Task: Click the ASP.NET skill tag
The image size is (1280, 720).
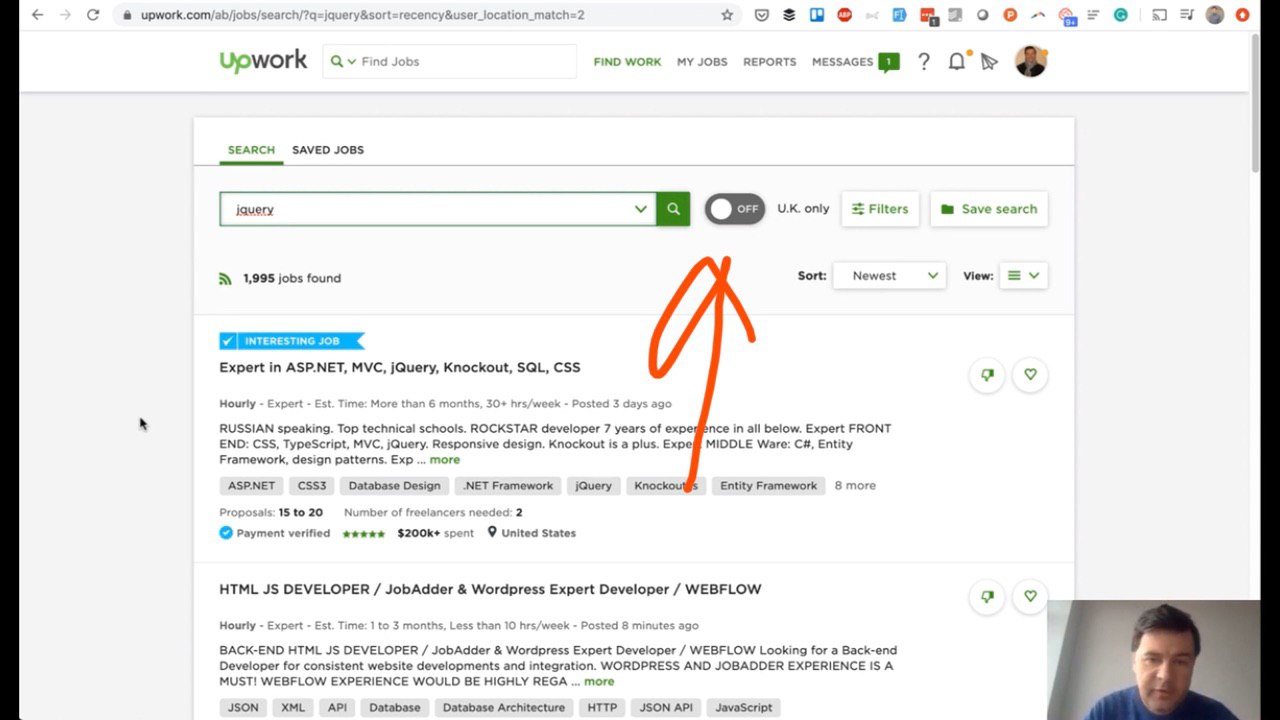Action: (x=251, y=486)
